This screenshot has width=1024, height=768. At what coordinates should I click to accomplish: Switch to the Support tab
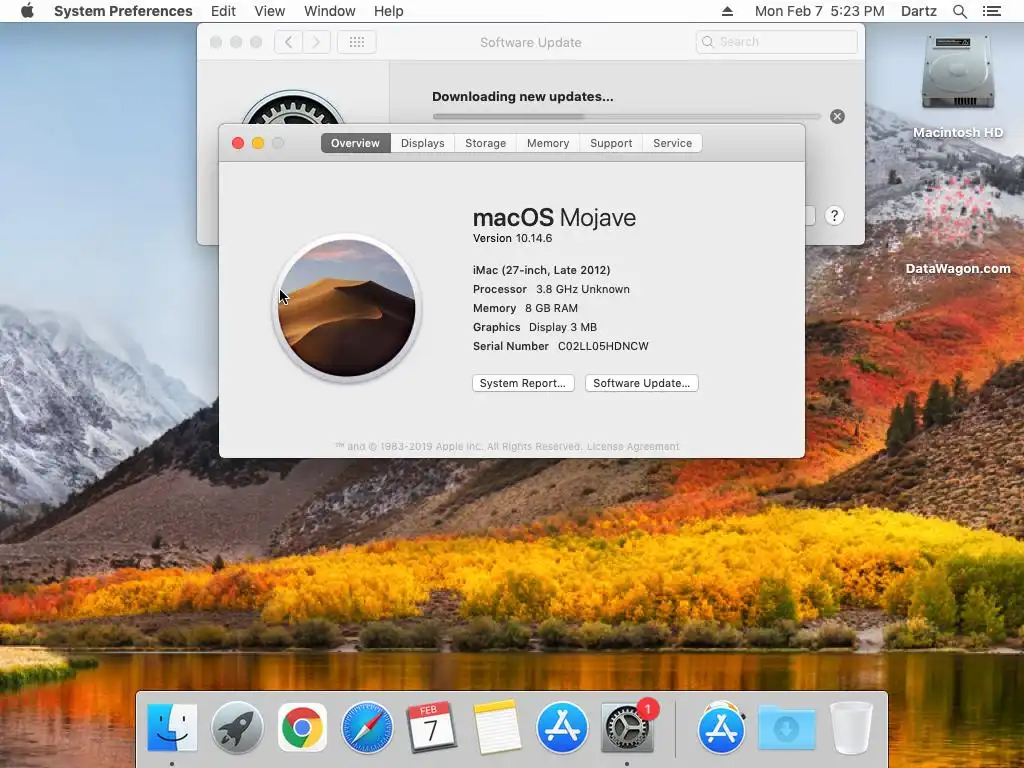click(x=611, y=143)
